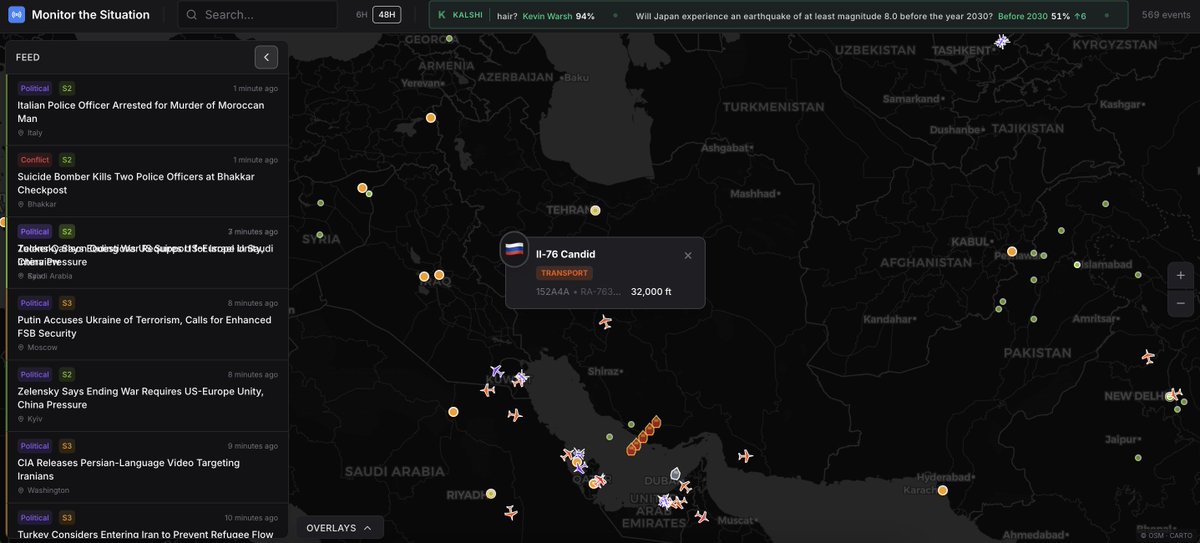The height and width of the screenshot is (543, 1200).
Task: Select orange event marker near Armenia
Action: coord(431,118)
